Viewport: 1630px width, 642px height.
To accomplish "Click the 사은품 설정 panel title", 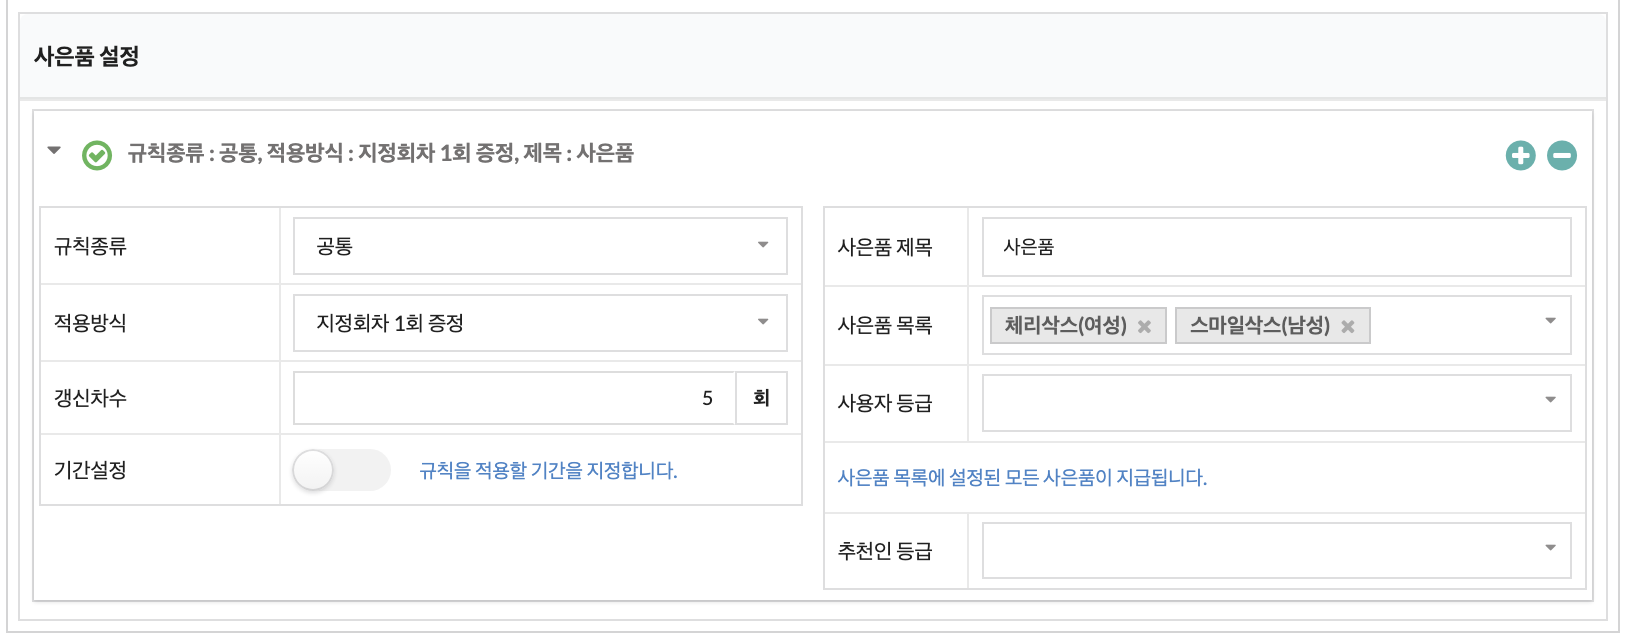I will click(x=87, y=56).
